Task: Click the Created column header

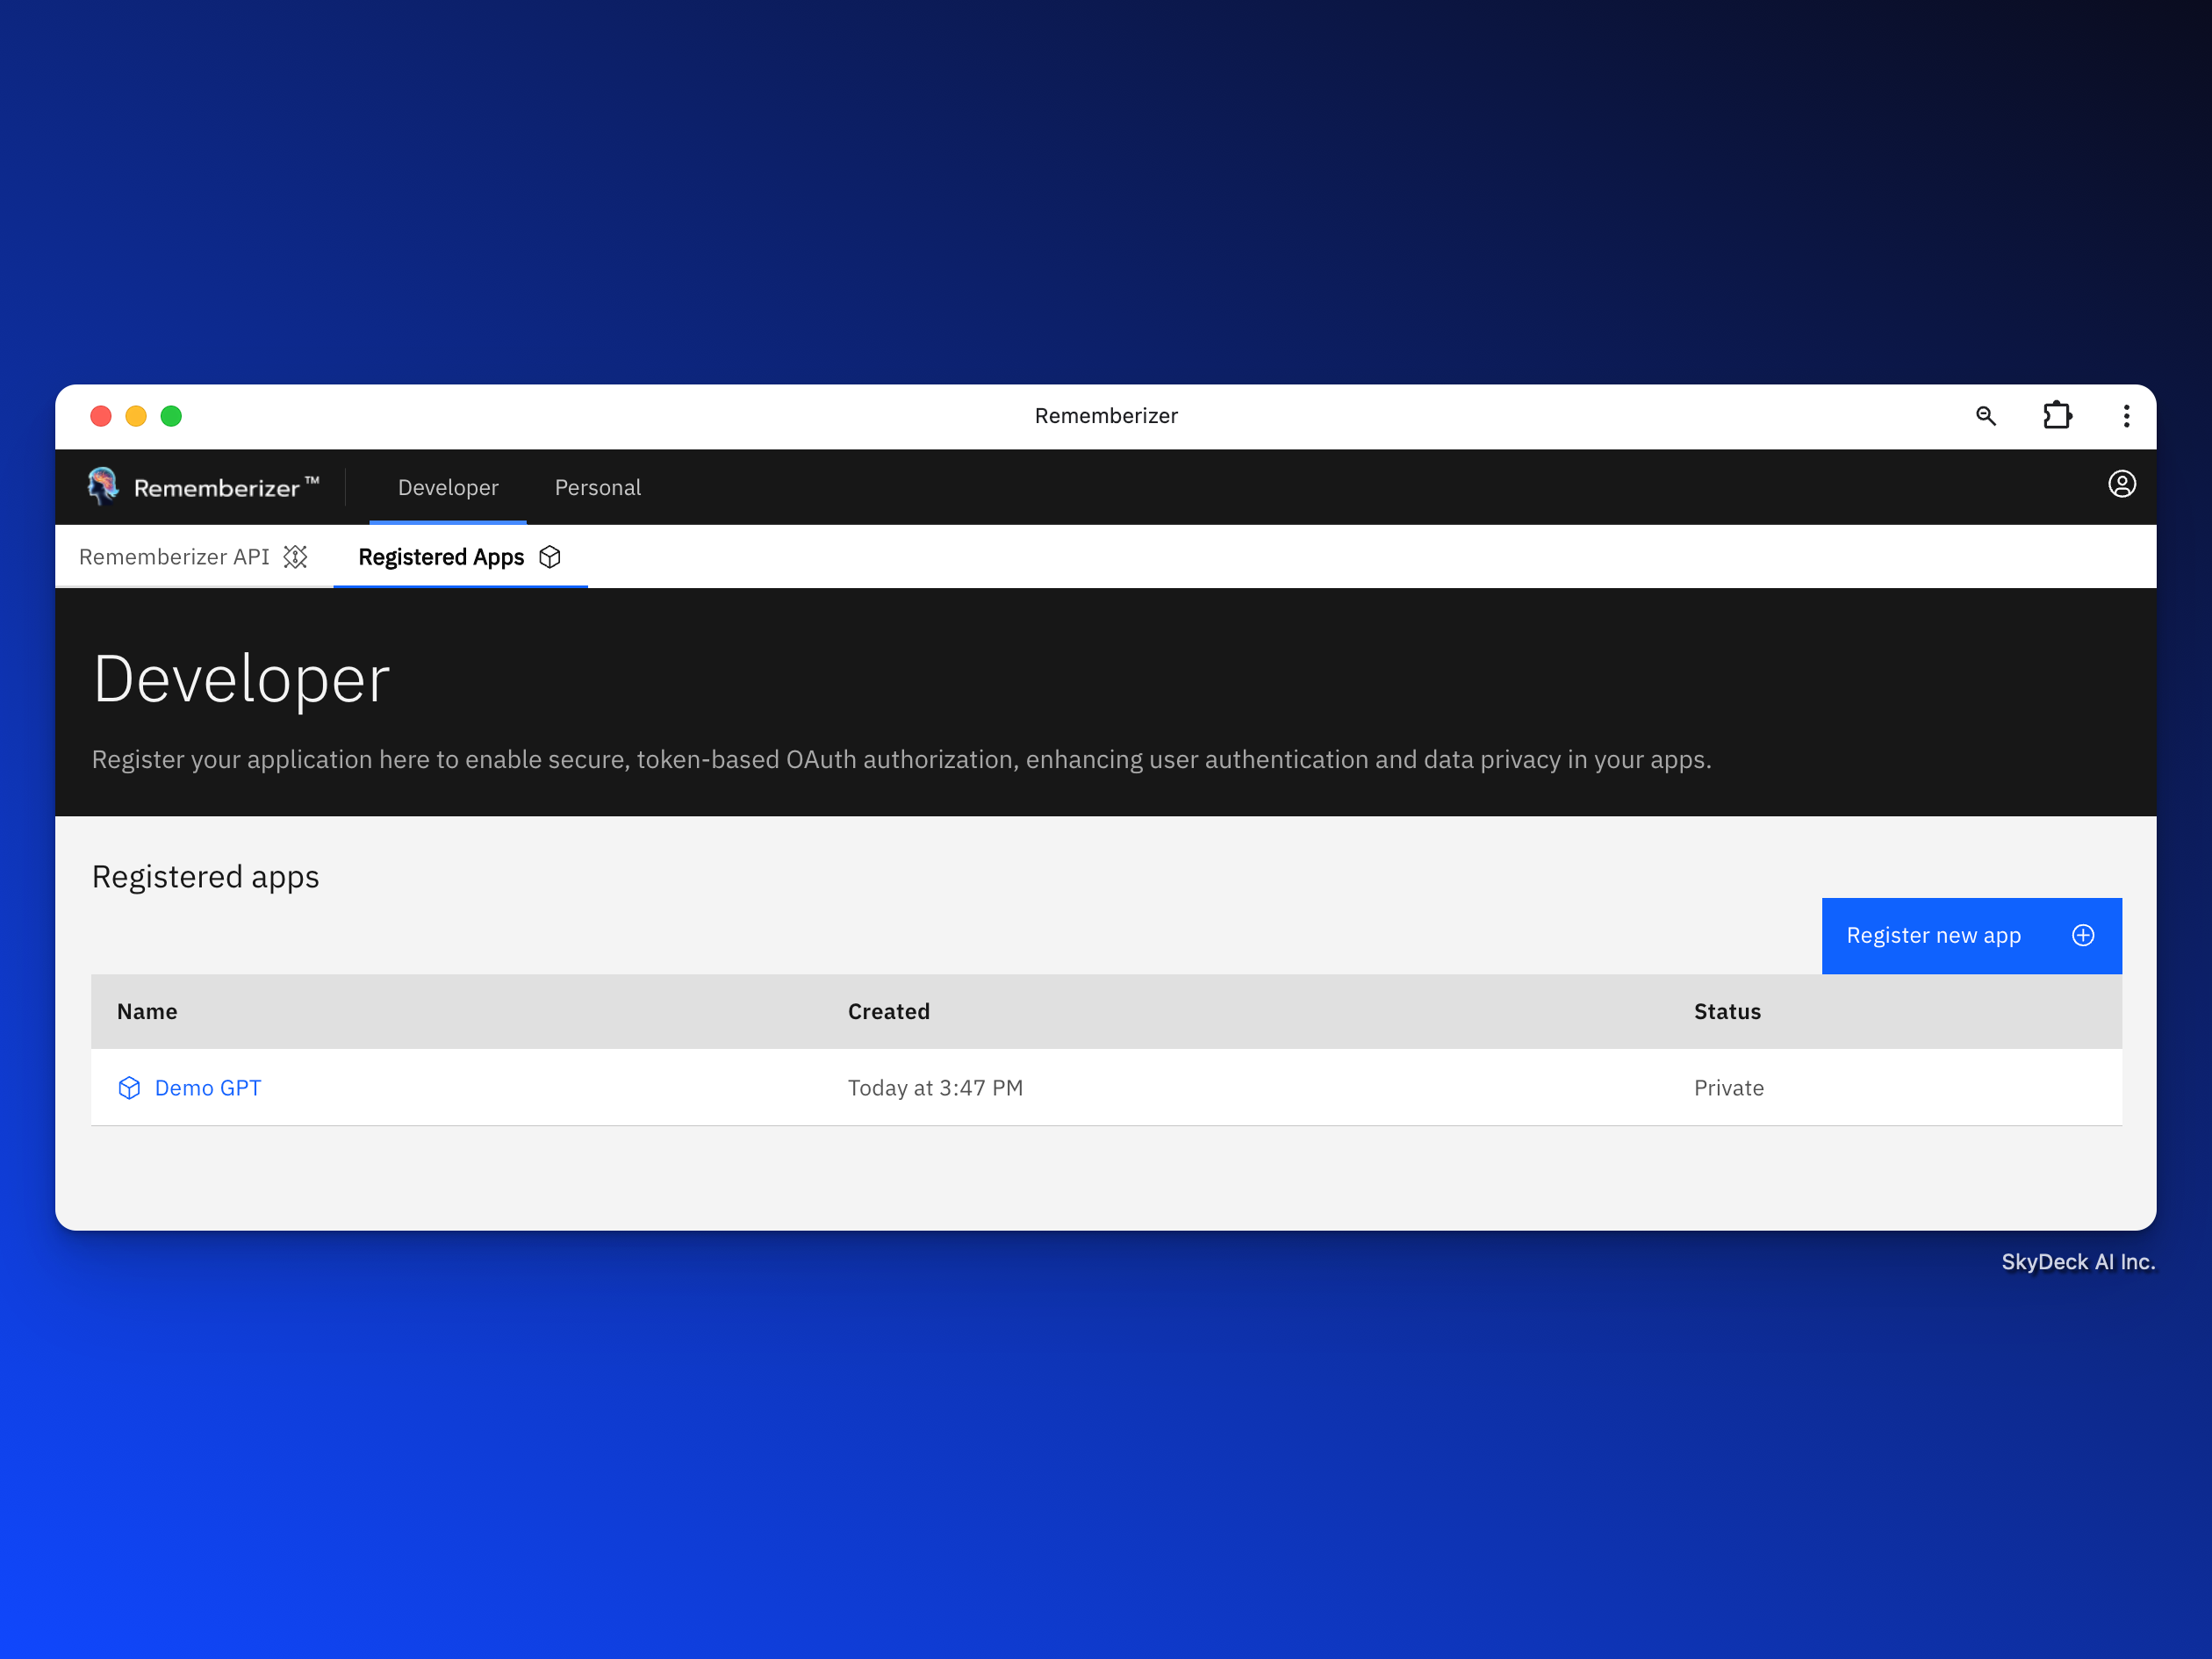Action: [888, 1011]
